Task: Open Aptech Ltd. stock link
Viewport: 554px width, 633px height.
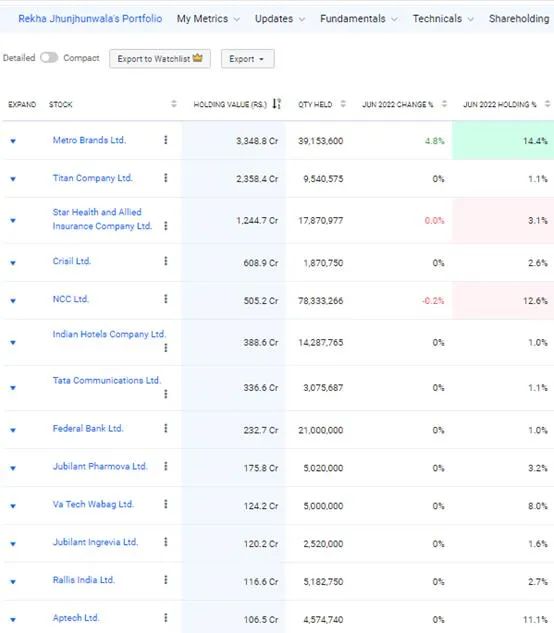Action: (x=76, y=618)
